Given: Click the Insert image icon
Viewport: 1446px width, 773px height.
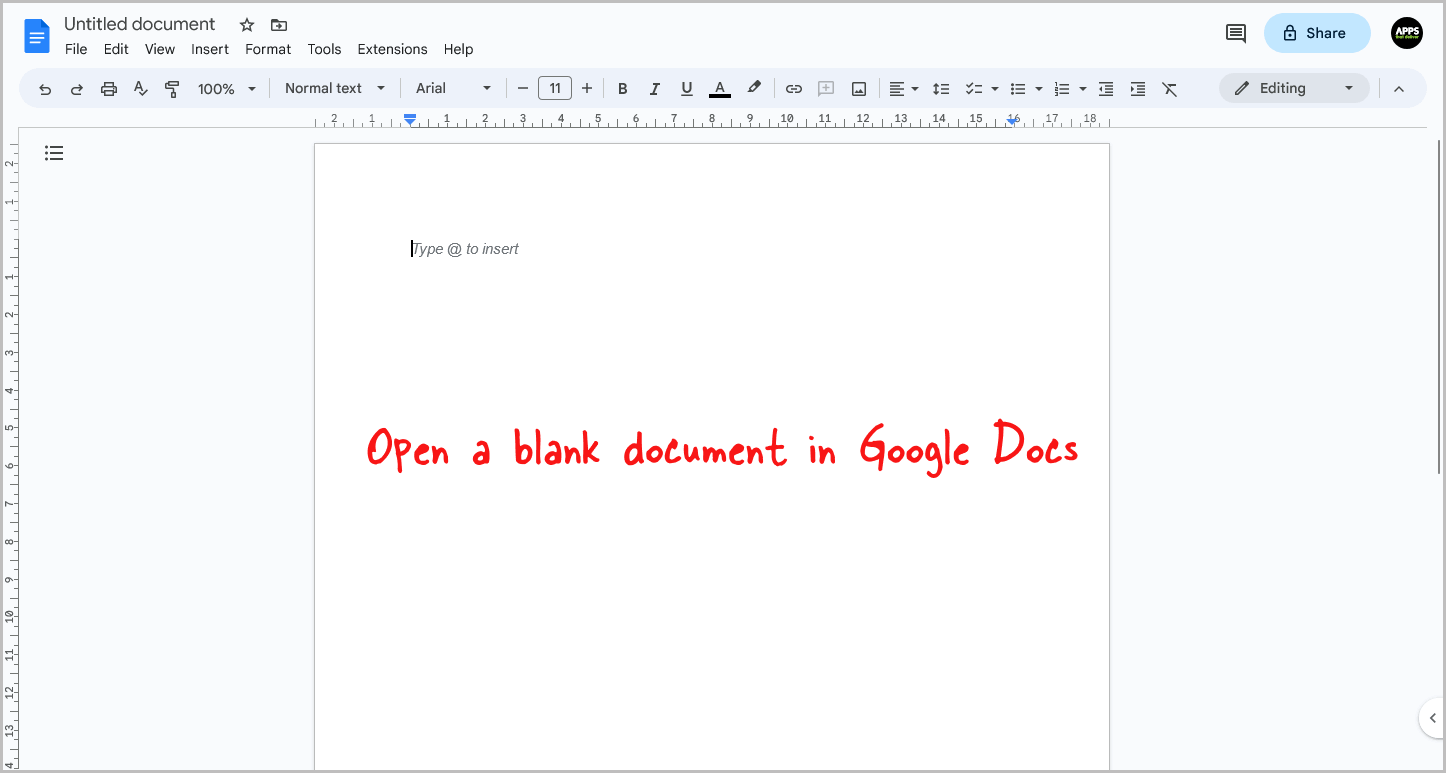Looking at the screenshot, I should pyautogui.click(x=859, y=89).
